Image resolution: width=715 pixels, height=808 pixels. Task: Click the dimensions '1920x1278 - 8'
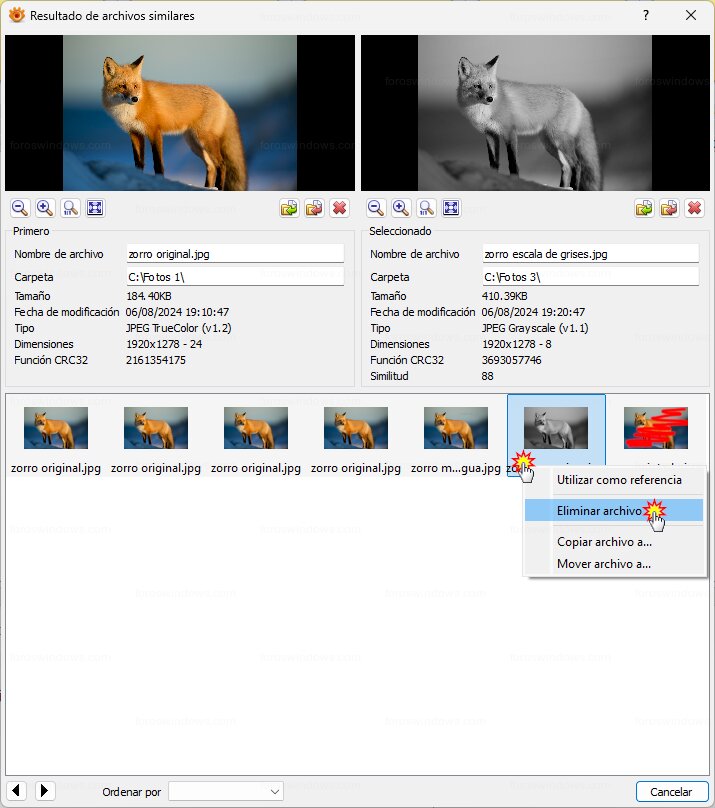[517, 344]
